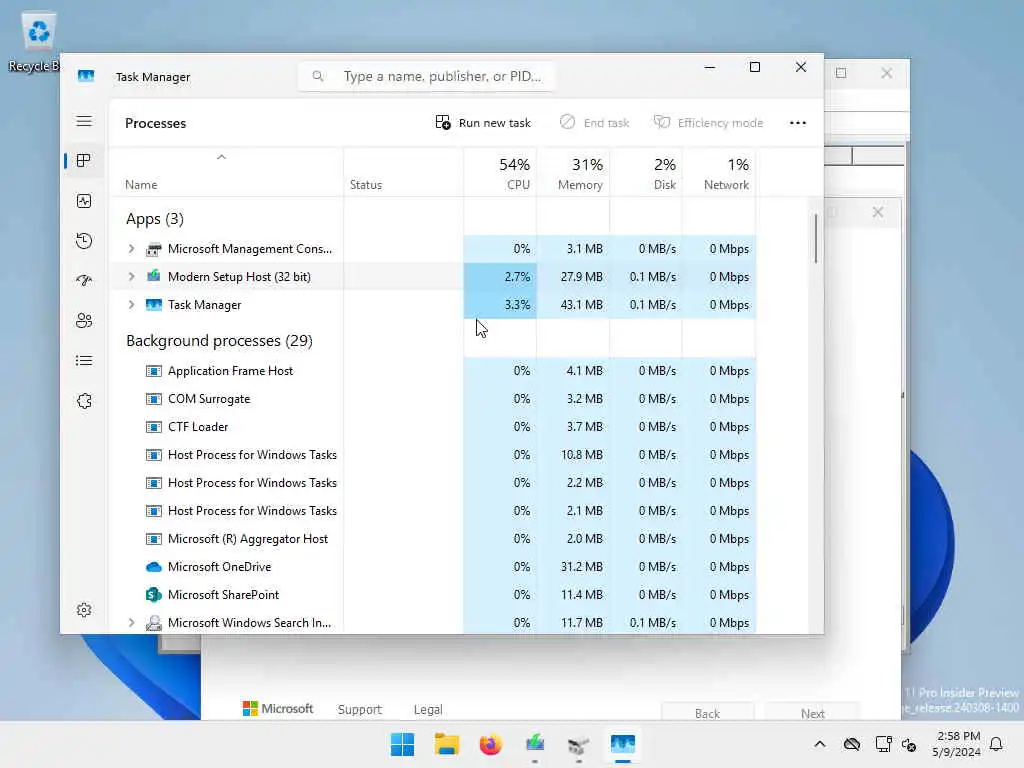
Task: Open the notification bell in system tray
Action: tap(996, 744)
